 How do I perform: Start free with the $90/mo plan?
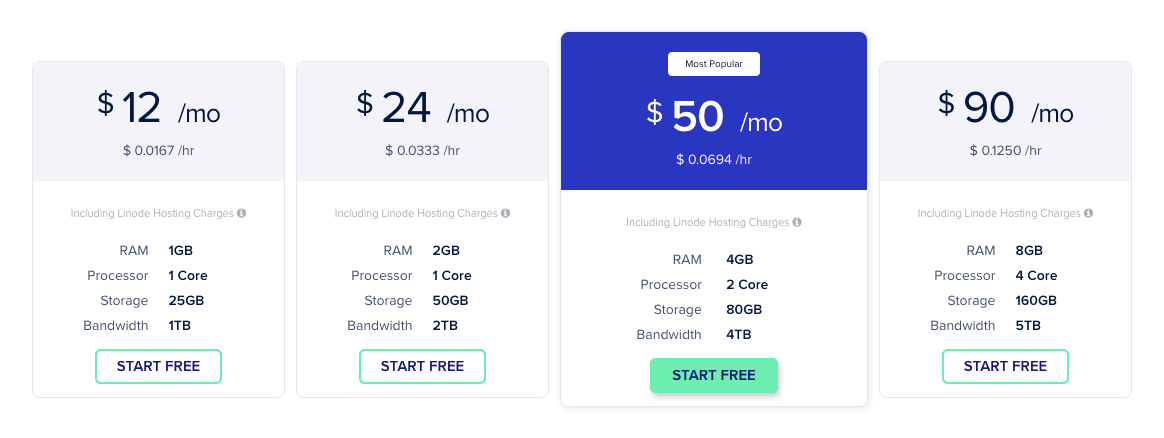pos(1005,366)
